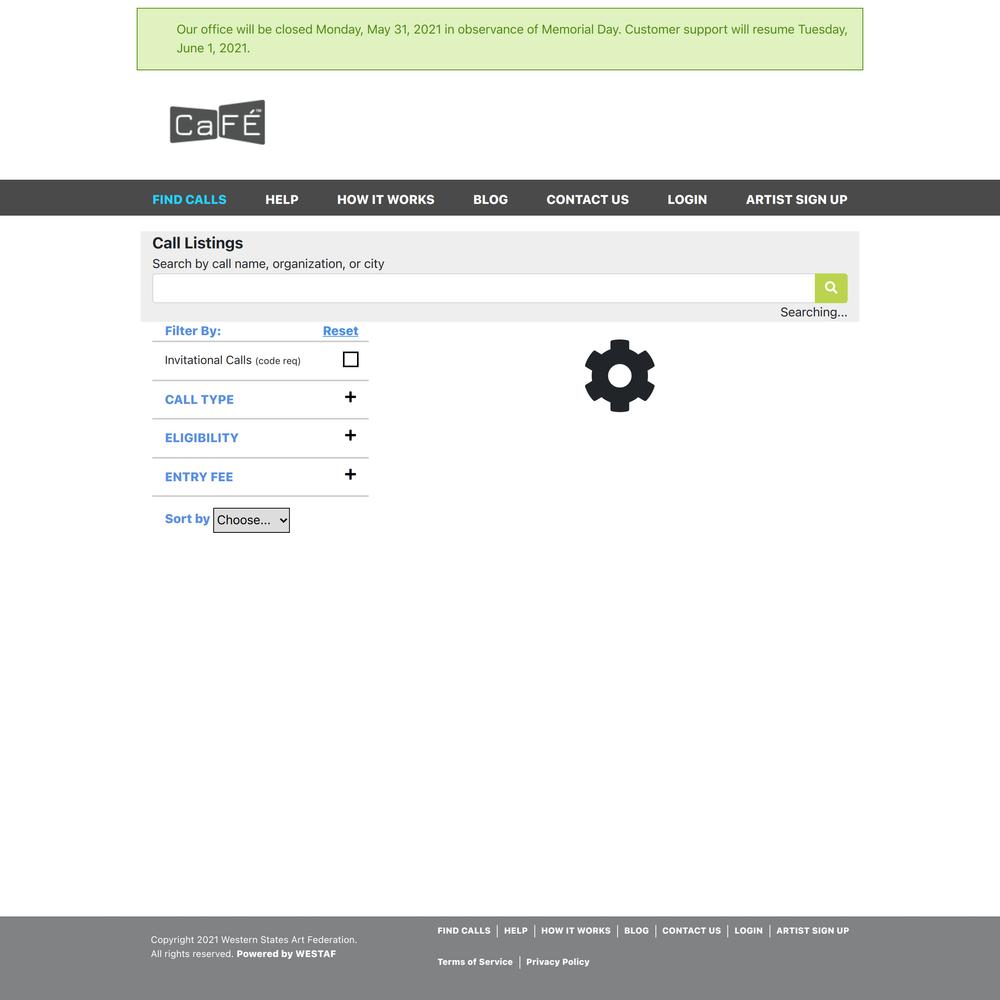Reset the filters via Reset link
Viewport: 1000px width, 1000px height.
coord(340,330)
